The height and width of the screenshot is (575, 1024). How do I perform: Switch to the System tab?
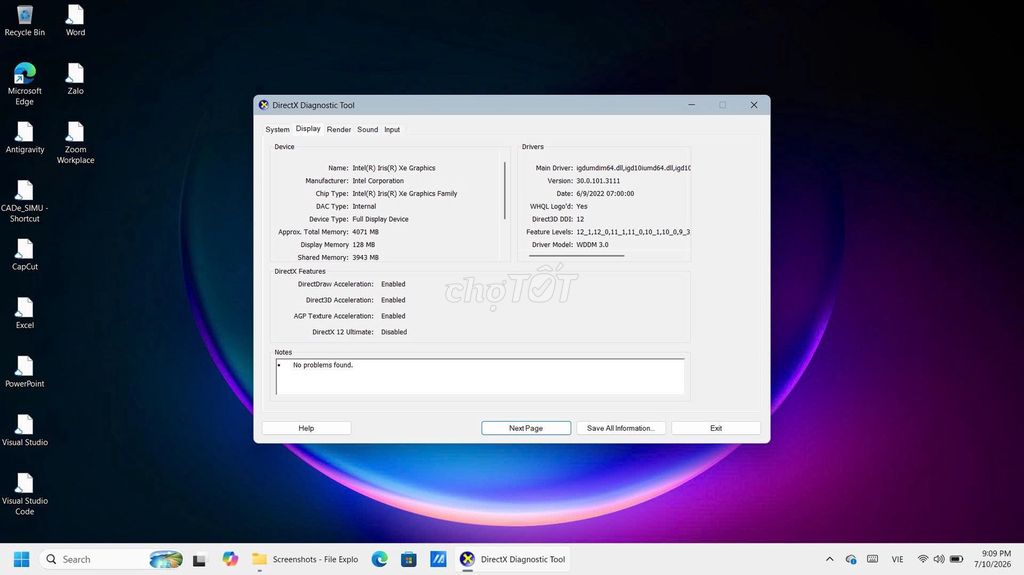[x=277, y=129]
